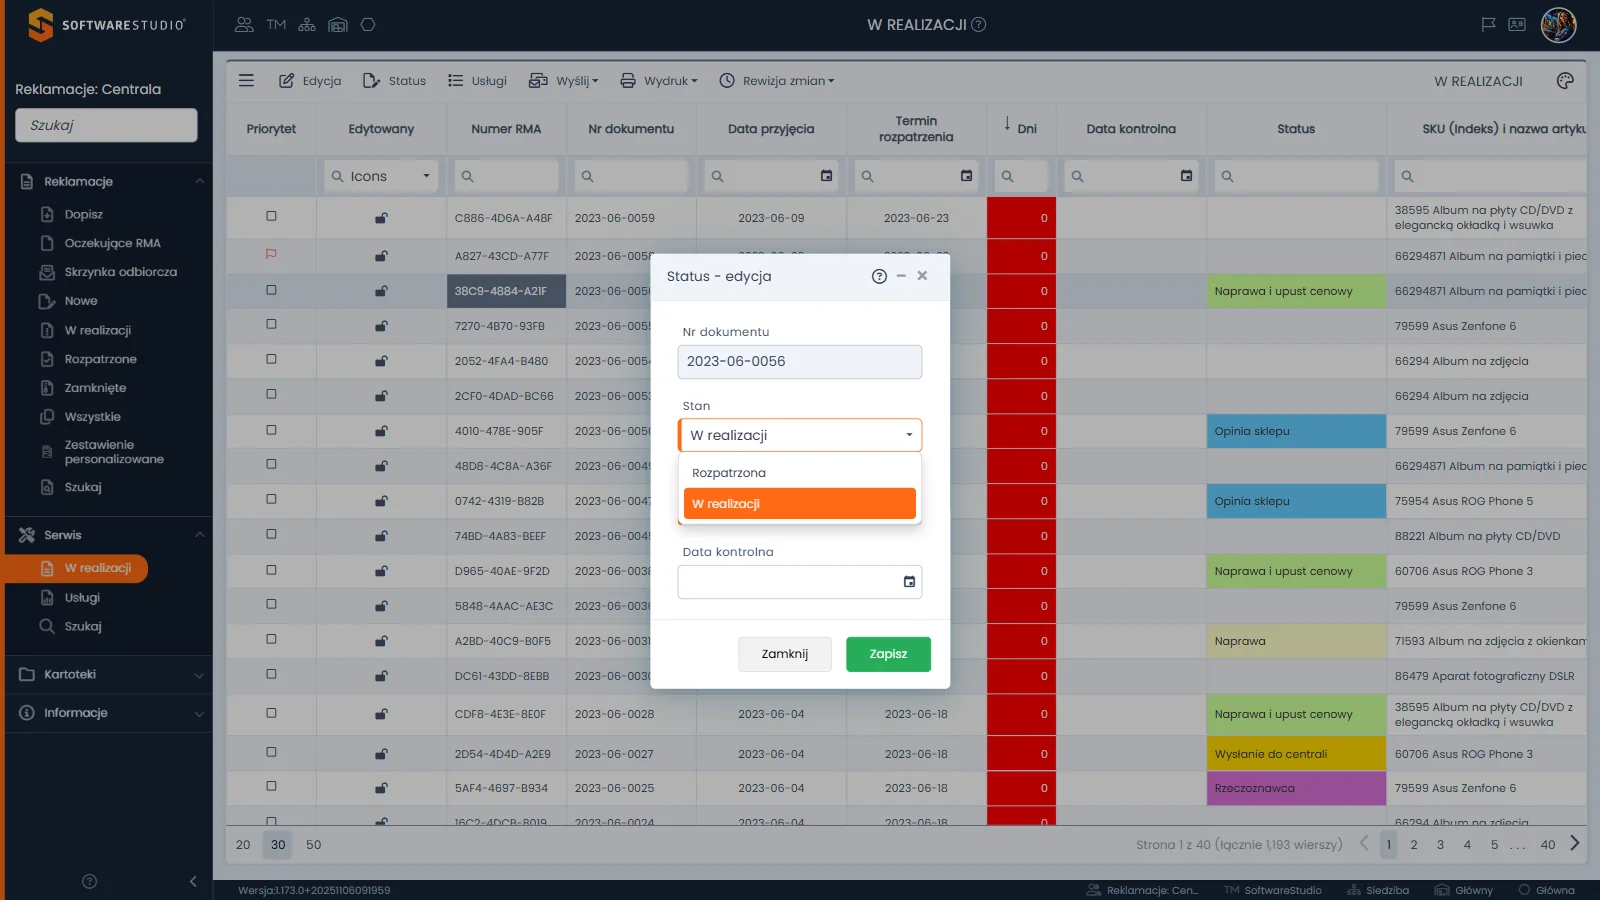Tick priority checkbox for row 7270-4B70-93FB
Viewport: 1600px width, 900px height.
pyautogui.click(x=271, y=324)
